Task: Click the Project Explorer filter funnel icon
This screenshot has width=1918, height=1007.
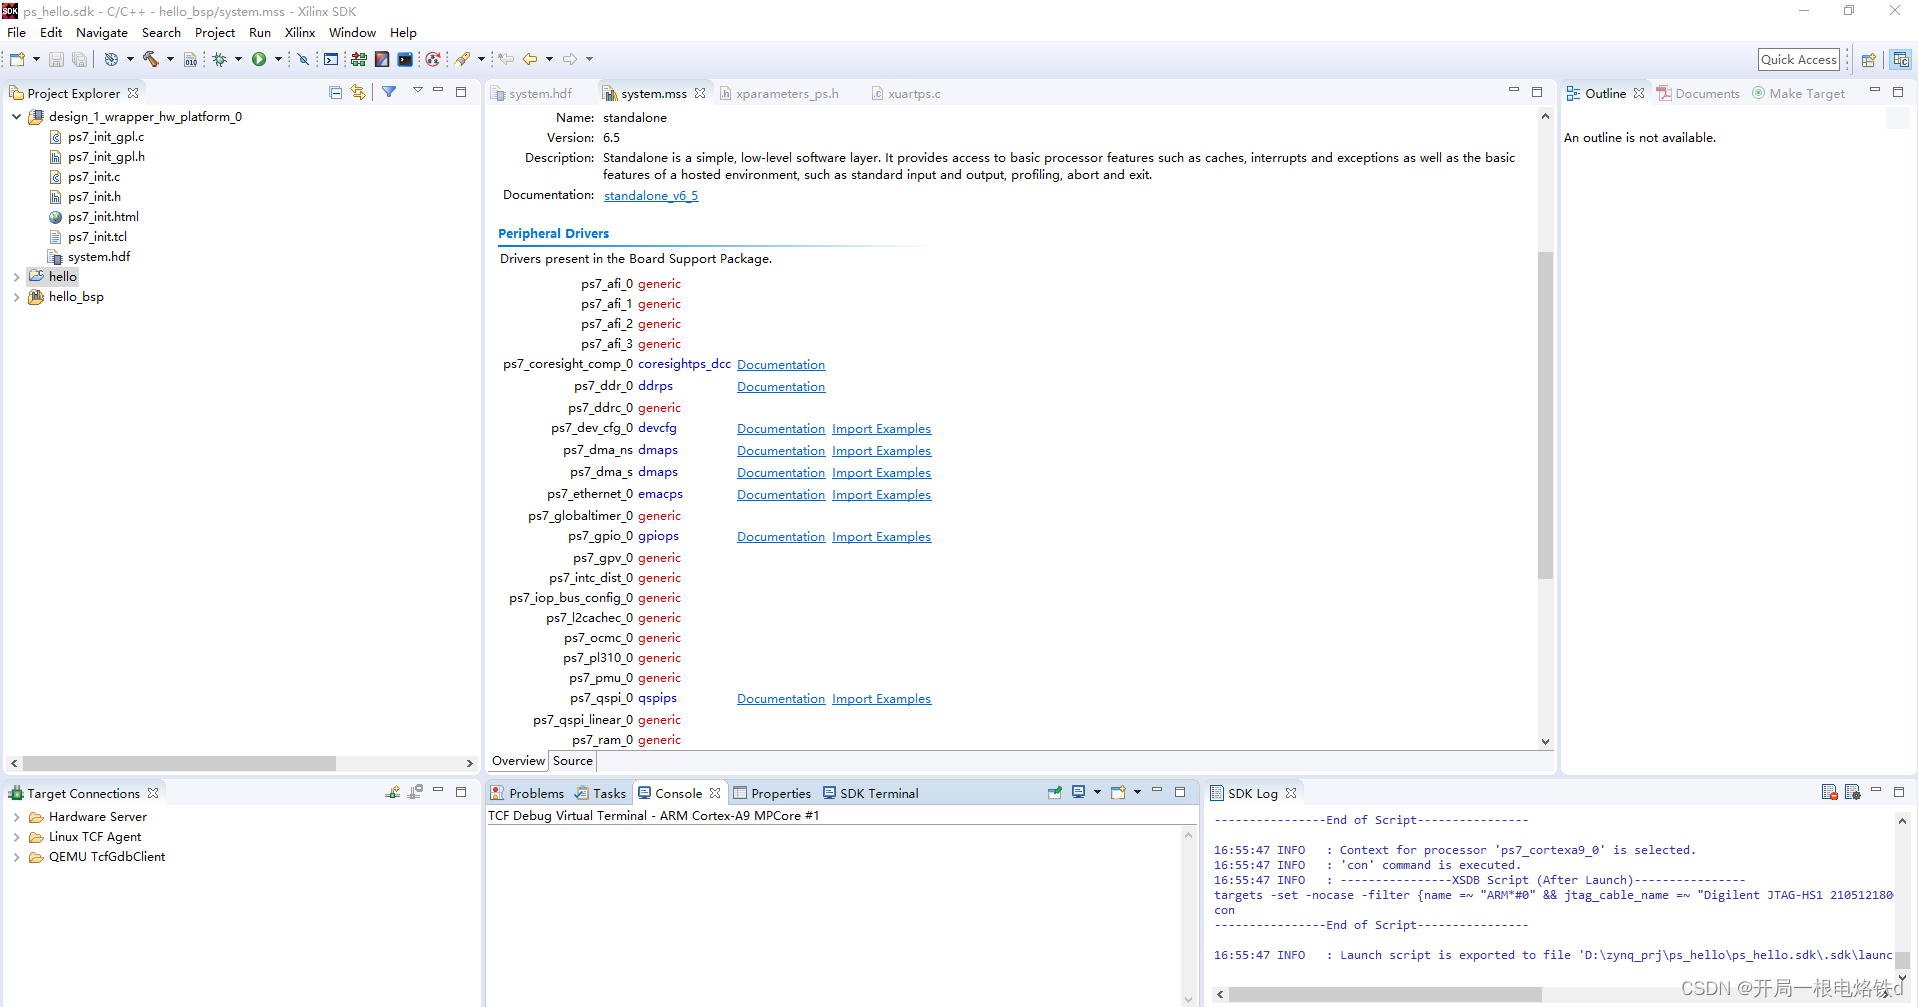Action: click(x=389, y=92)
